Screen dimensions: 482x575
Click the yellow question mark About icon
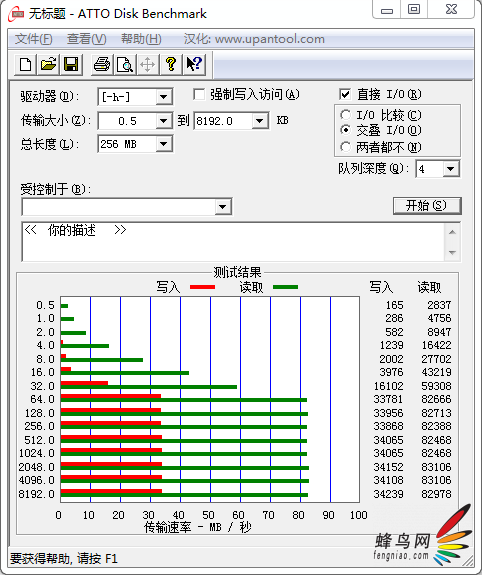point(171,65)
